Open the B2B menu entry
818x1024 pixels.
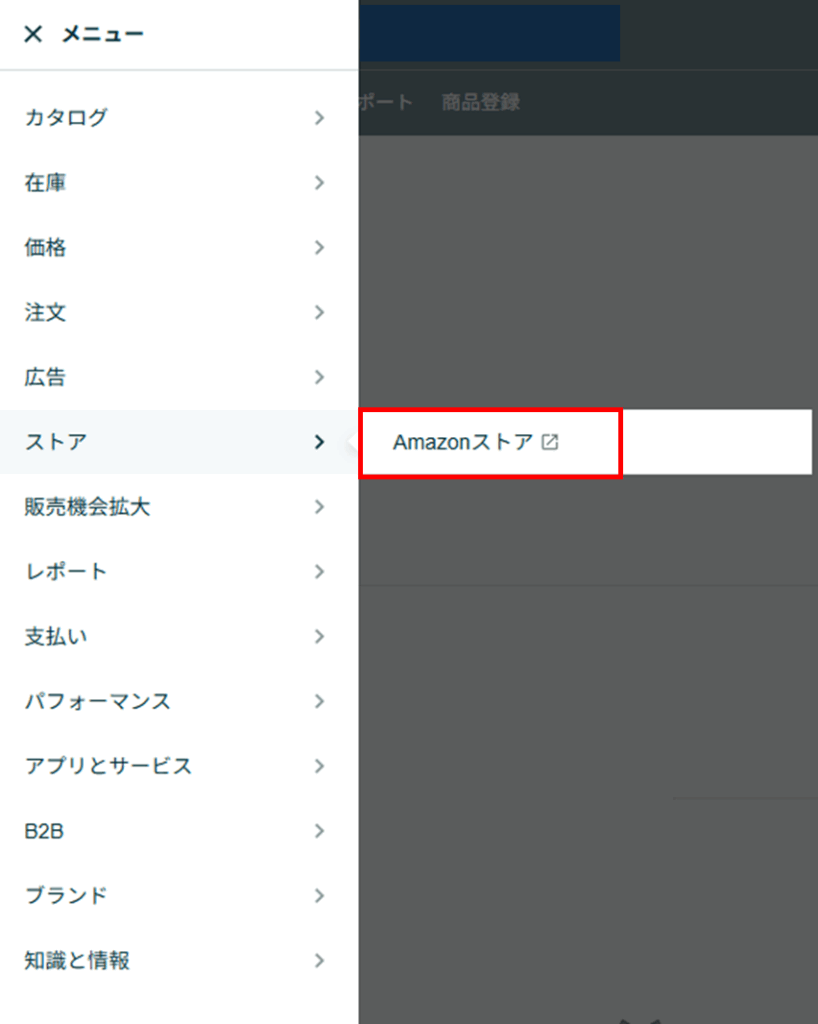click(x=44, y=831)
